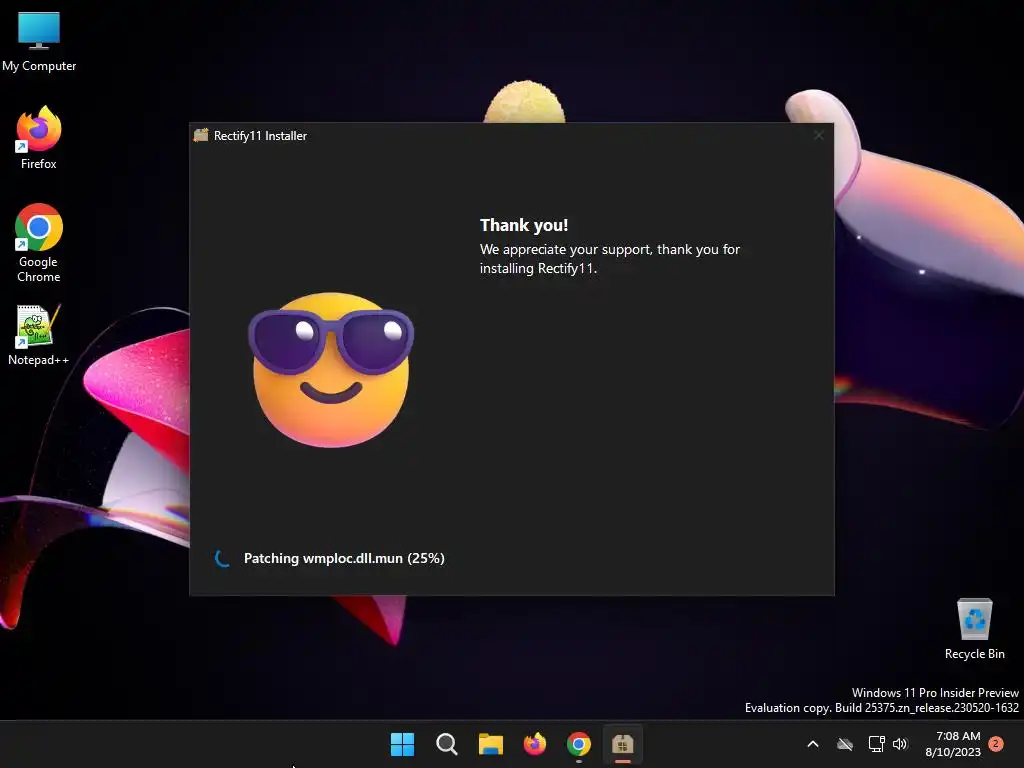The image size is (1024, 768).
Task: Click the Patching wmploc.dll.mun (25%) status
Action: pos(344,558)
